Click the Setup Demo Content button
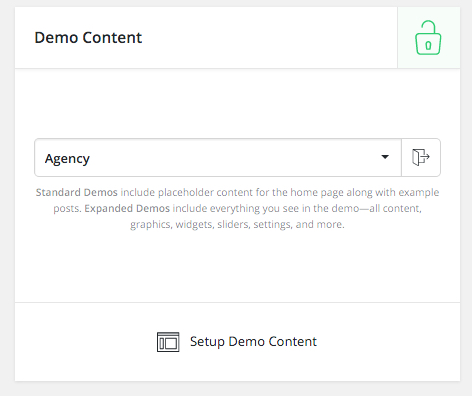Viewport: 472px width, 396px height. [237, 342]
